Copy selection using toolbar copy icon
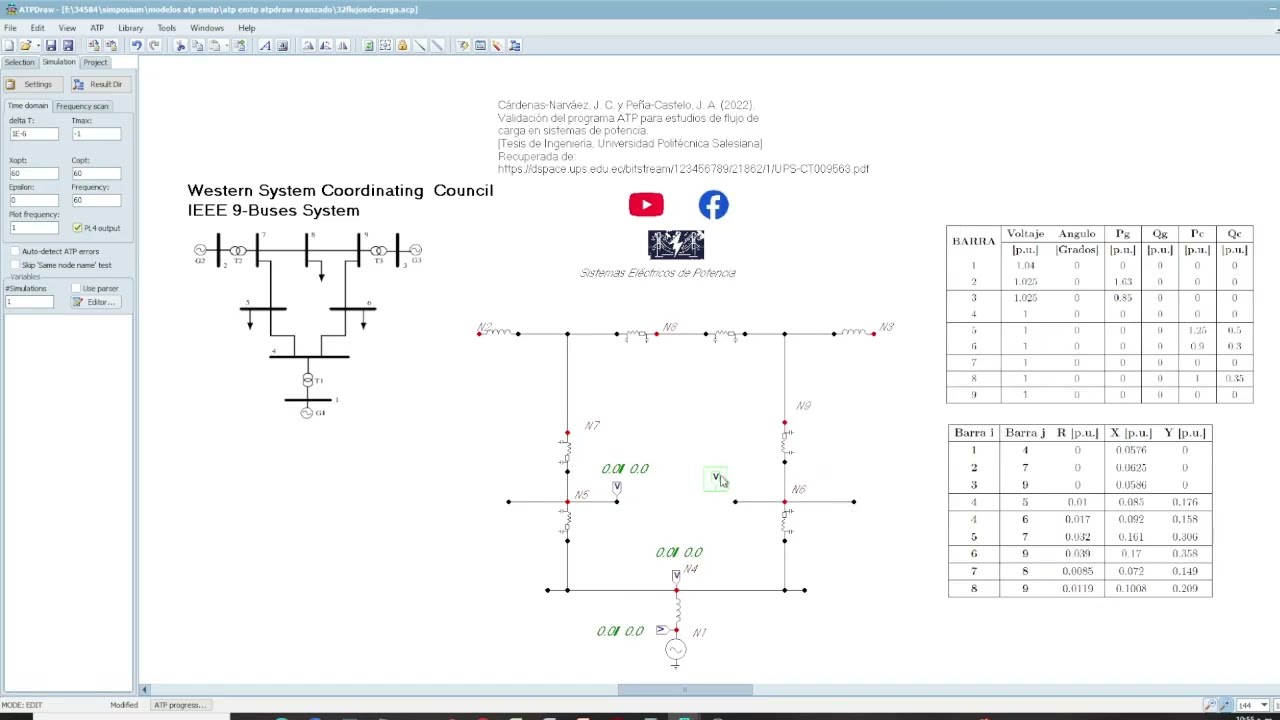This screenshot has height=720, width=1280. pos(197,45)
